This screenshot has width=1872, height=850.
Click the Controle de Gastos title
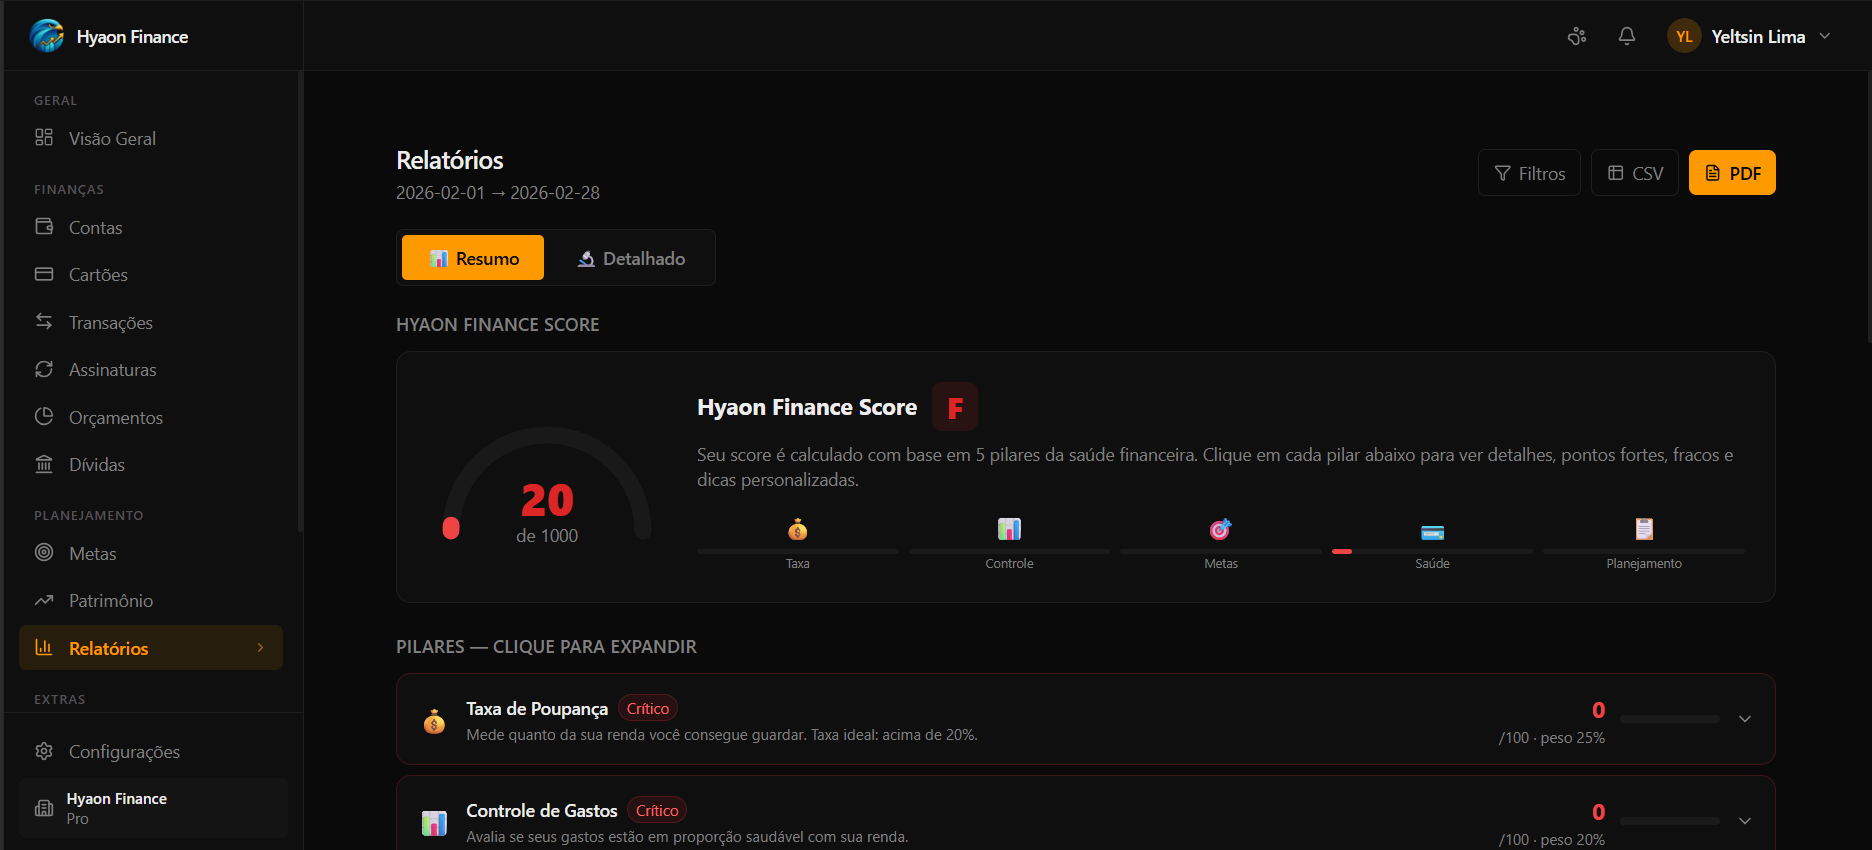tap(542, 810)
